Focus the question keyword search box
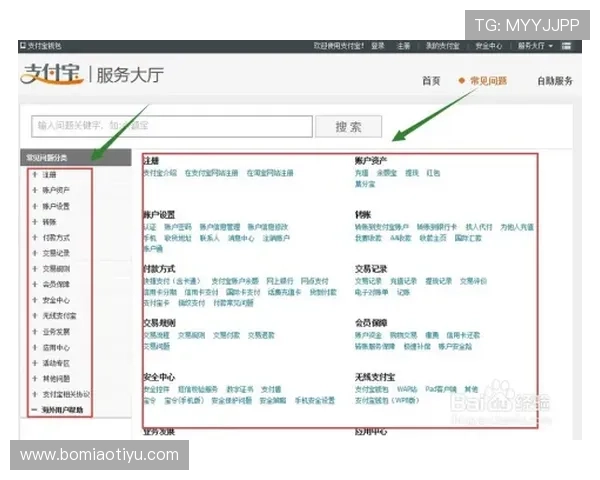This screenshot has height=480, width=600. pos(172,126)
